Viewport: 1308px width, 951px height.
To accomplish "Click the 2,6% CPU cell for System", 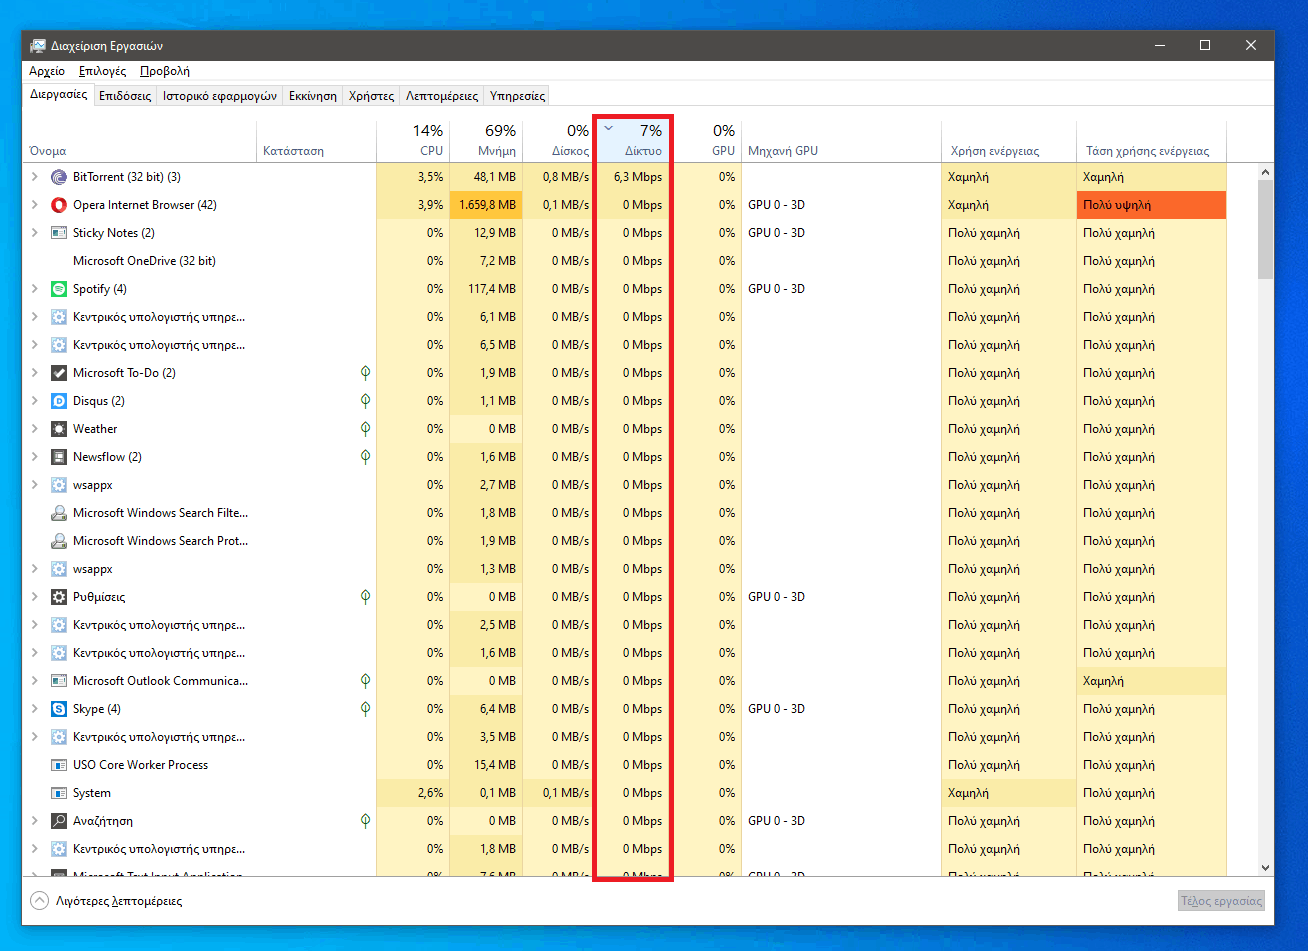I will [413, 793].
